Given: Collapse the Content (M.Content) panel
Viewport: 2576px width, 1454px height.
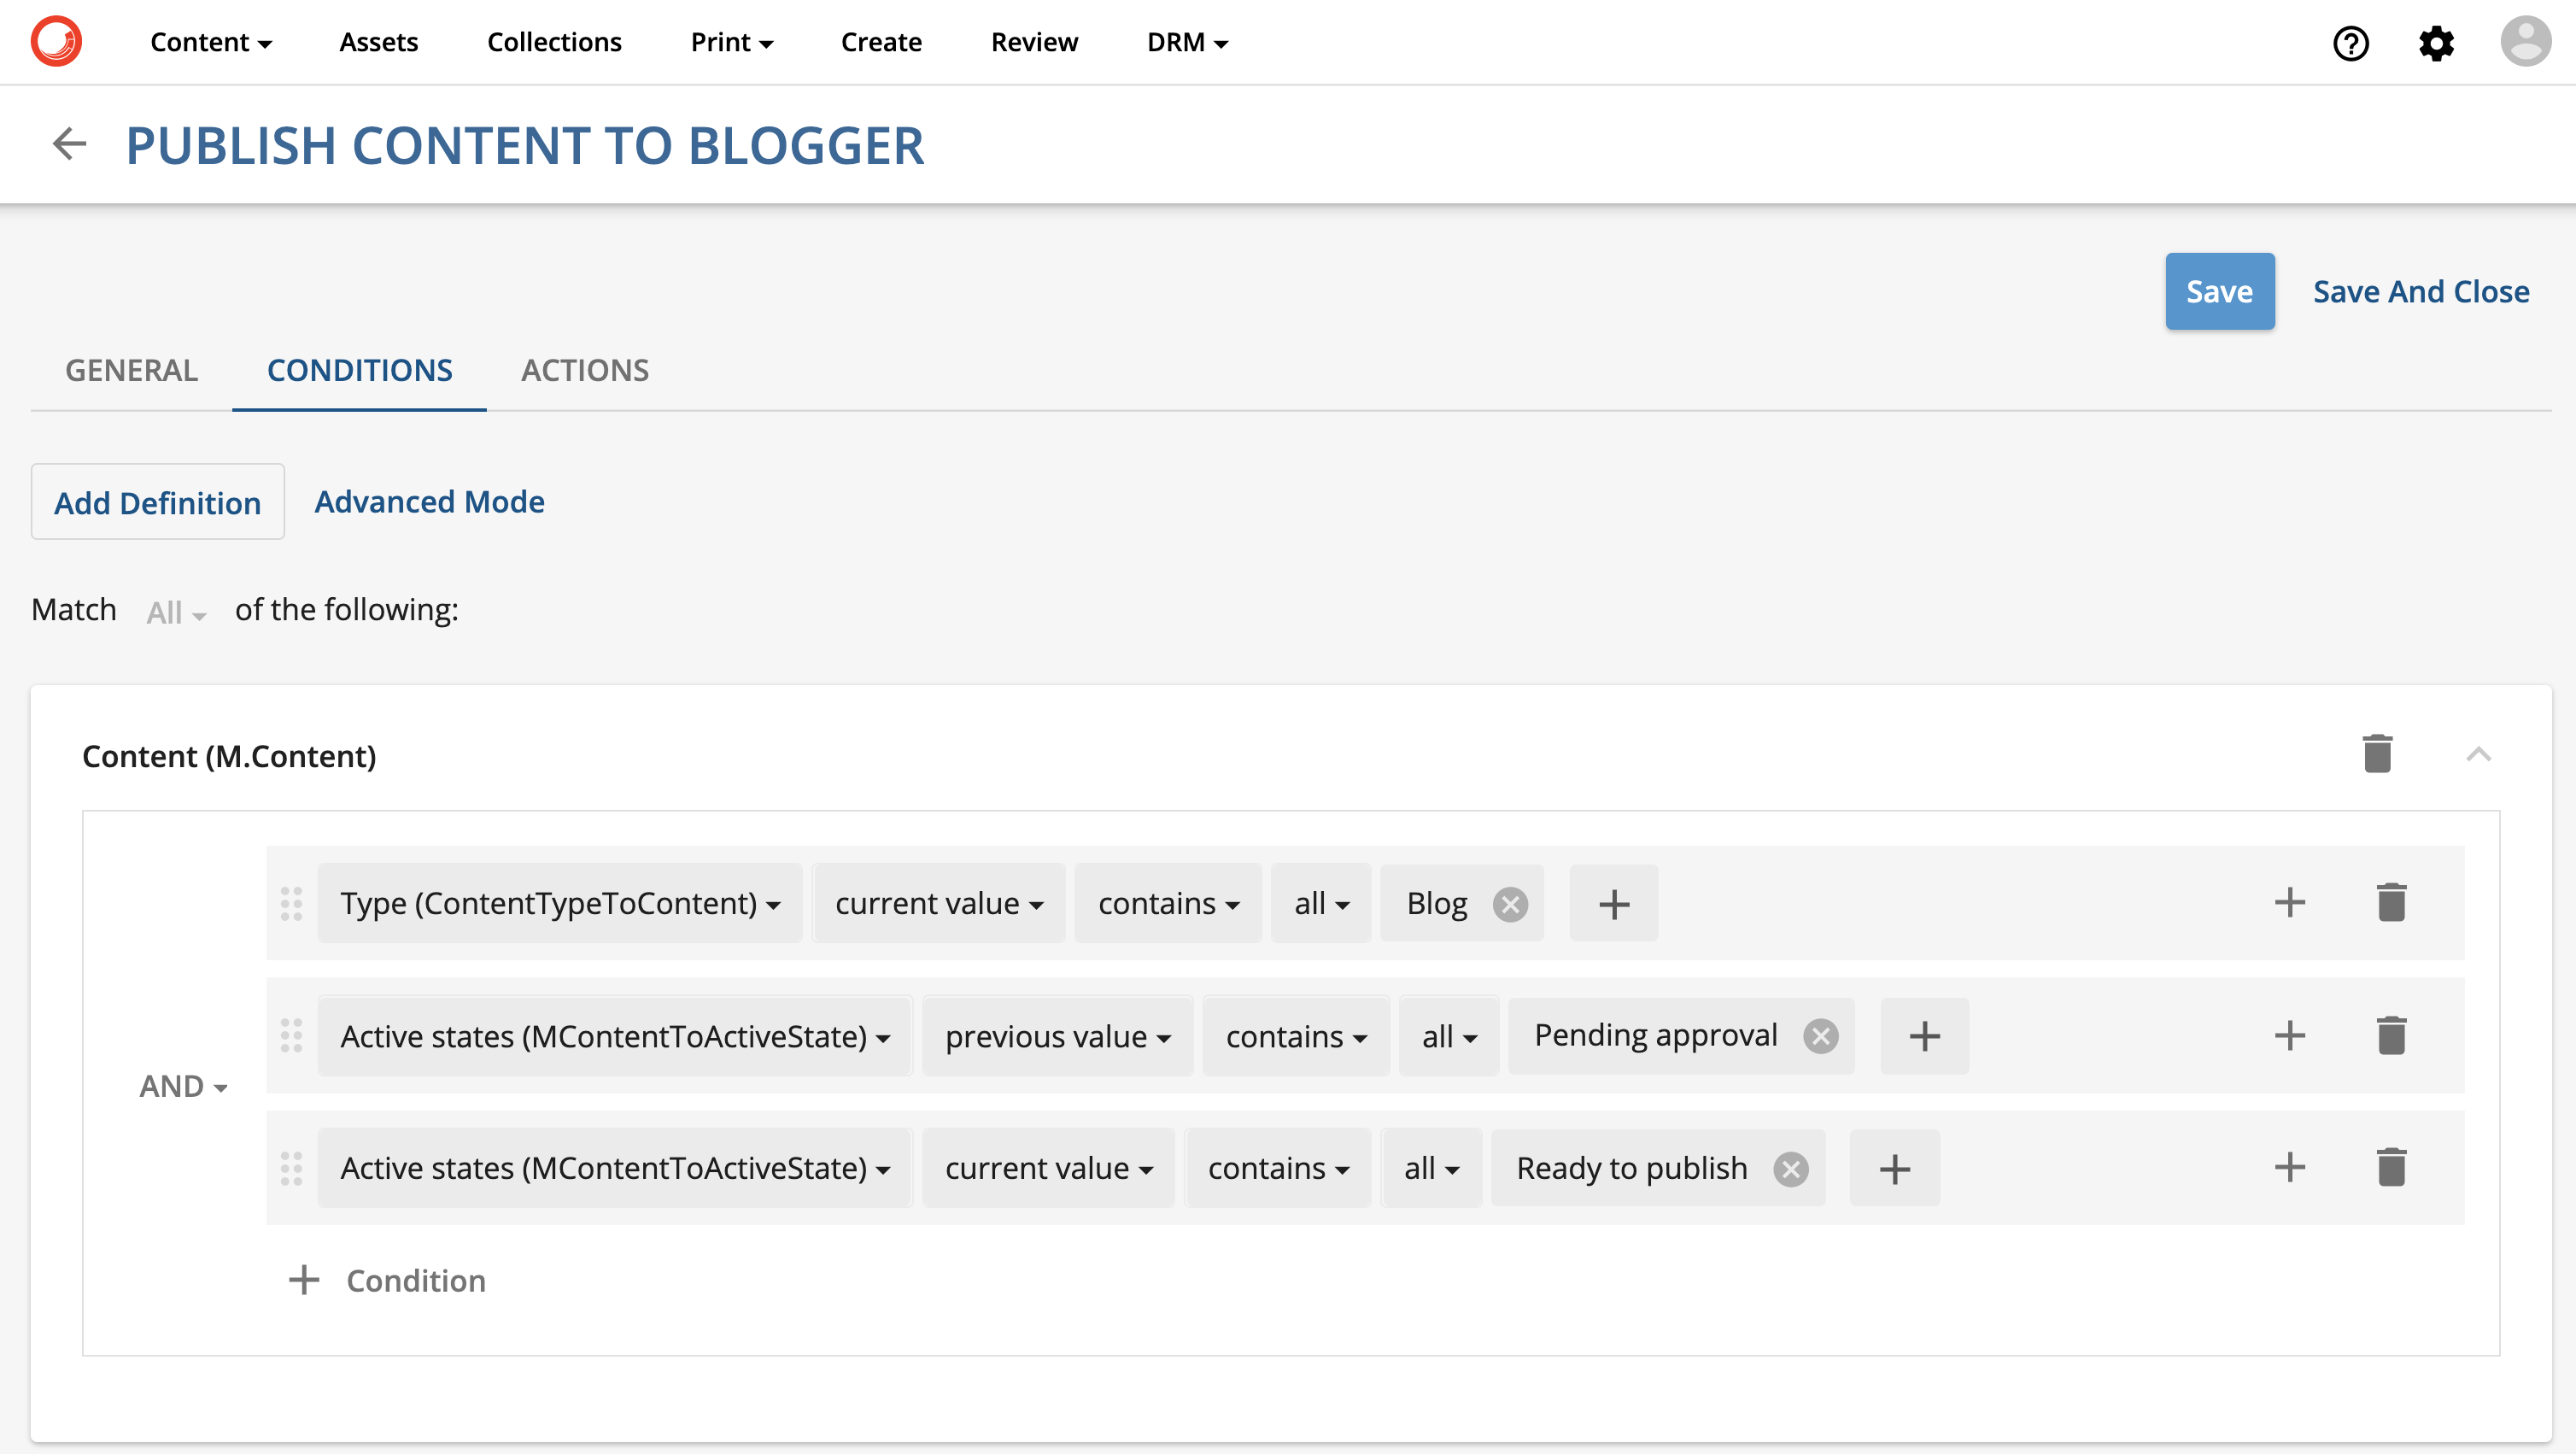Looking at the screenshot, I should (x=2478, y=755).
